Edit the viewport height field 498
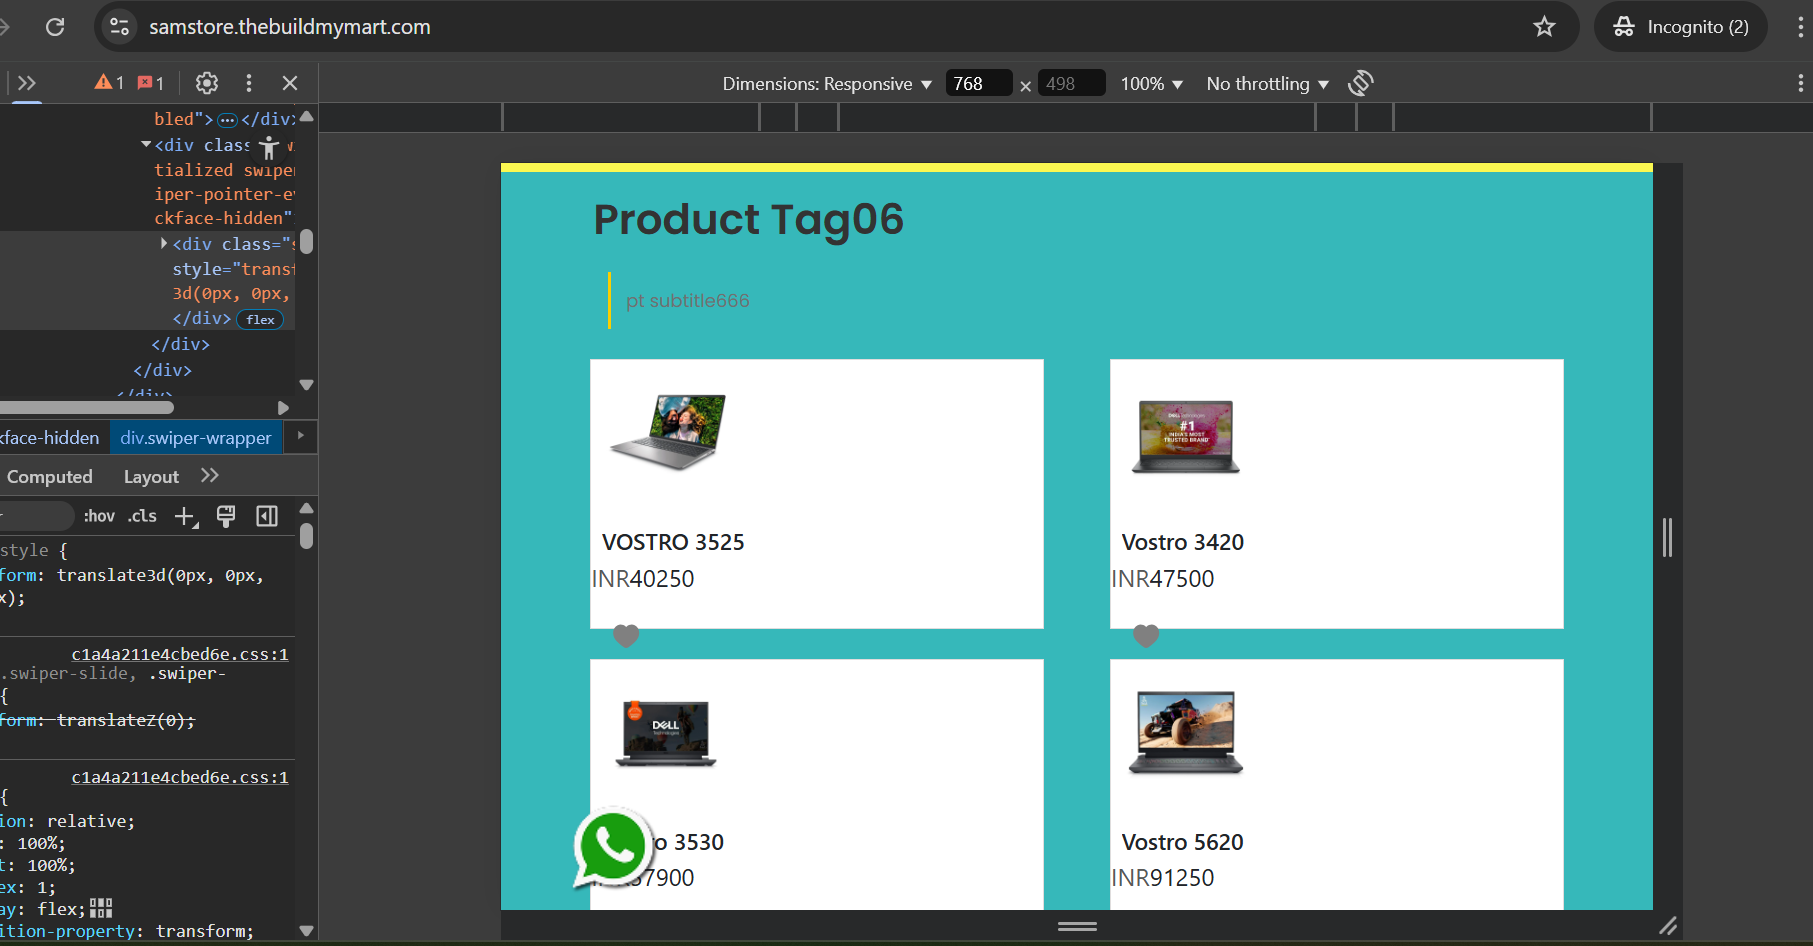 coord(1072,84)
